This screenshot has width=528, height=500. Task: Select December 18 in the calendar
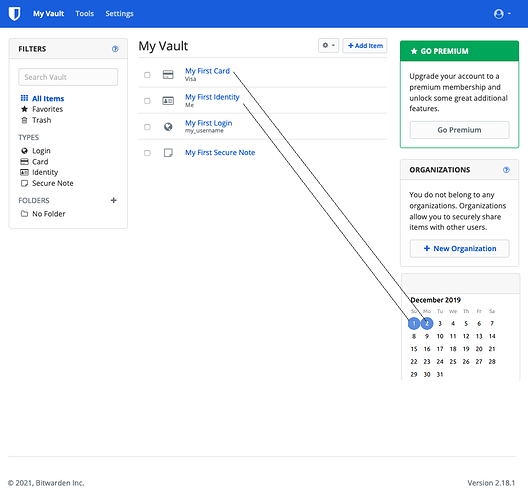click(453, 349)
